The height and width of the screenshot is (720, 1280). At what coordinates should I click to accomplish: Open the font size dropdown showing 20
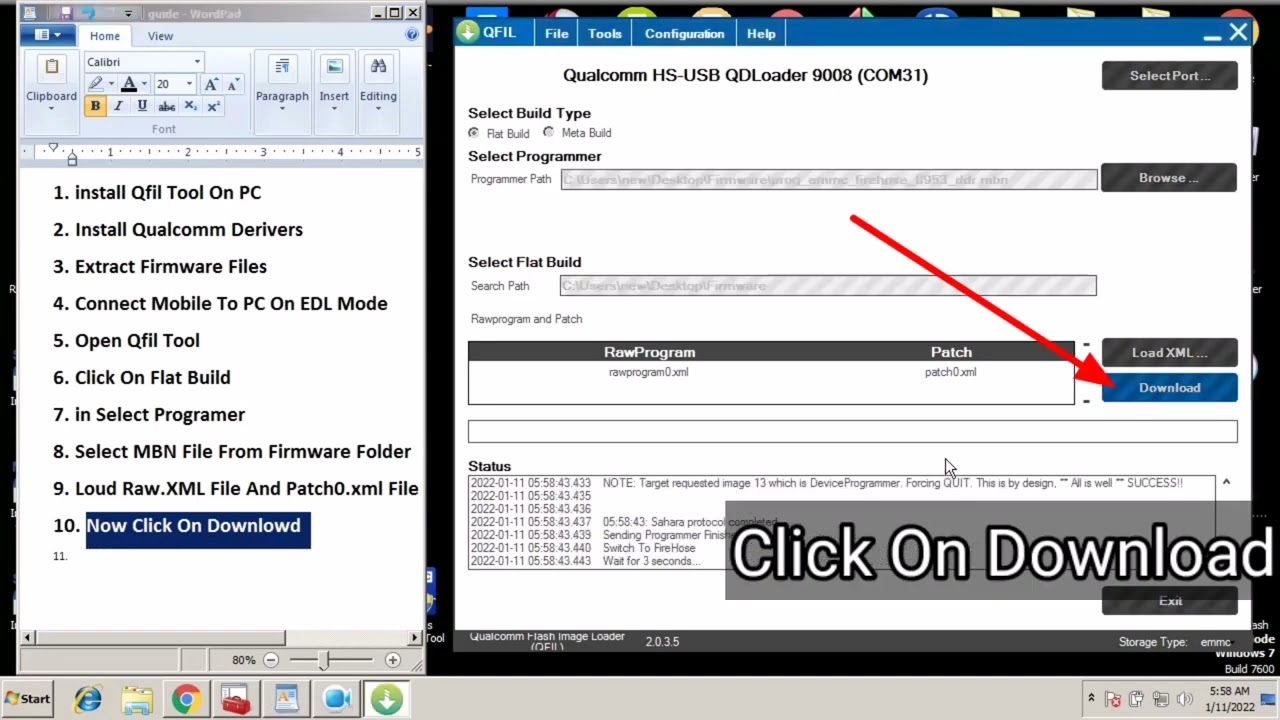(x=189, y=84)
